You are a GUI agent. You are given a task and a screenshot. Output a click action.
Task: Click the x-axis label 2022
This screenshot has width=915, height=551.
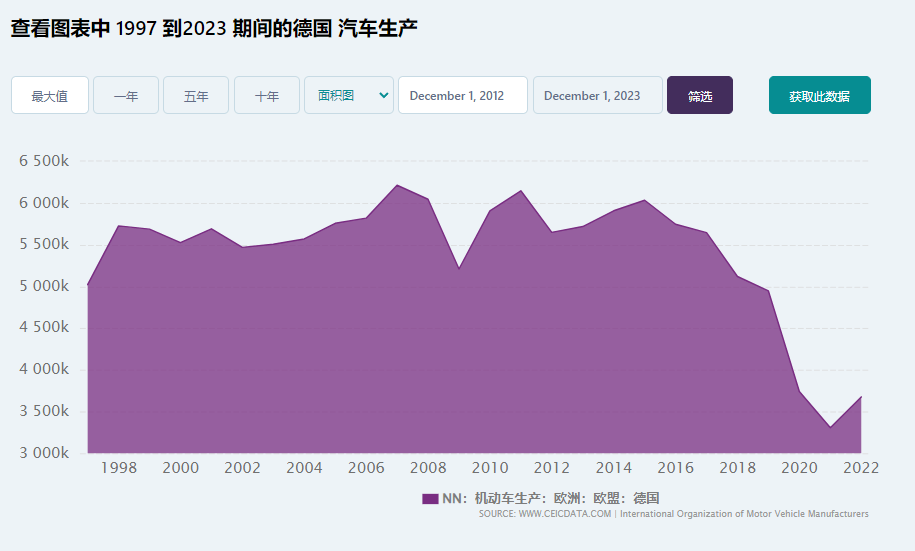click(x=861, y=468)
